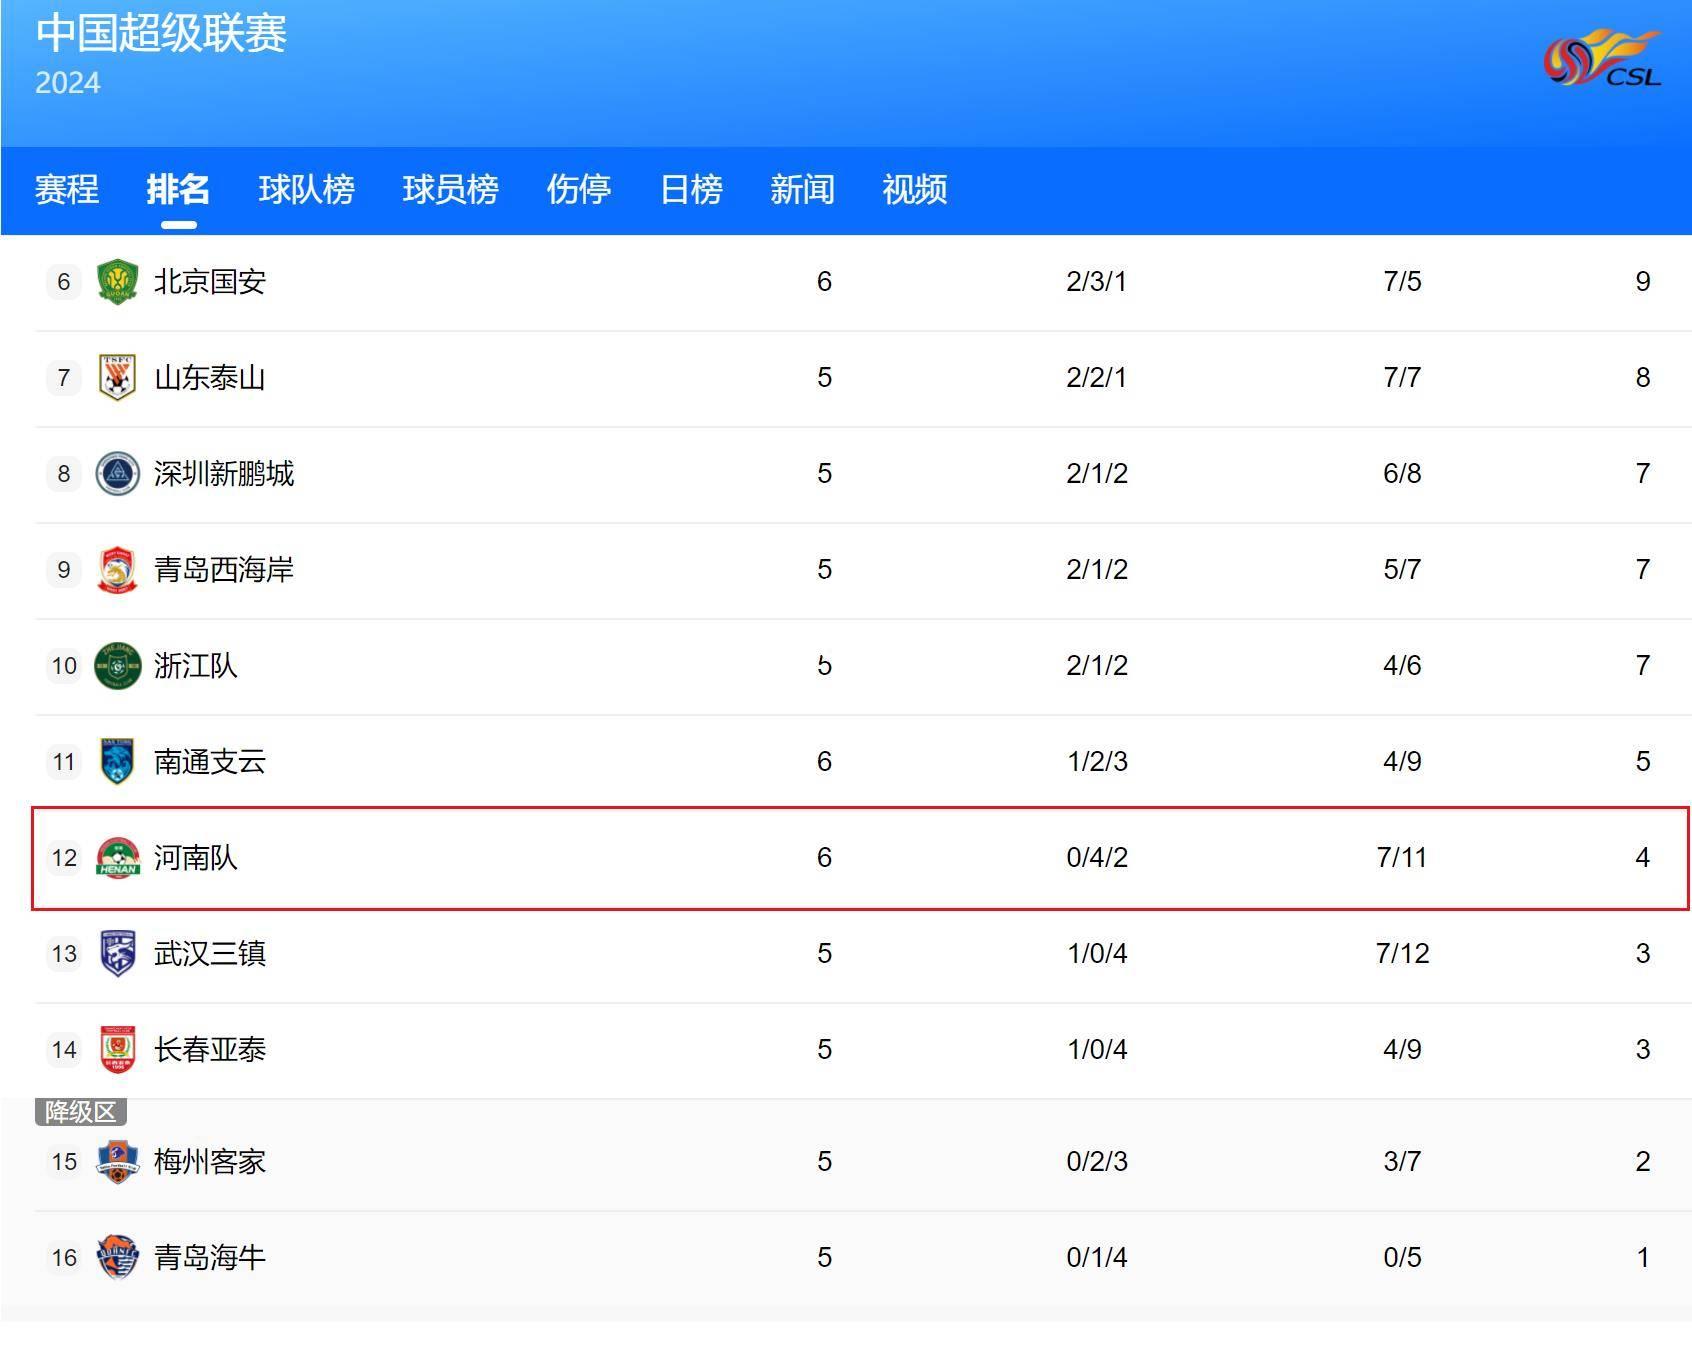Click the 山东泰山 team crest

[x=117, y=377]
